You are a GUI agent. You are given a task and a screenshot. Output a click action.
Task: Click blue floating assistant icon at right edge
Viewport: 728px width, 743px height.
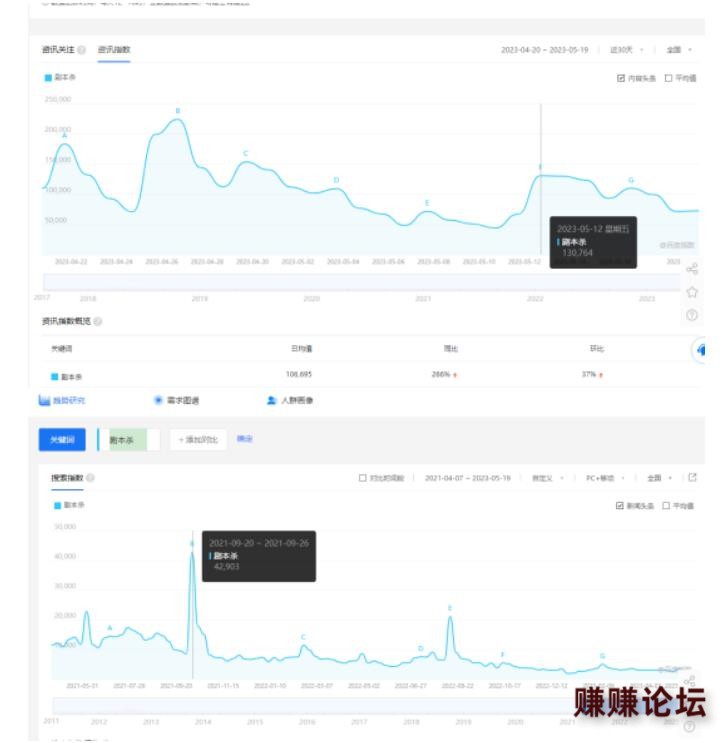700,350
